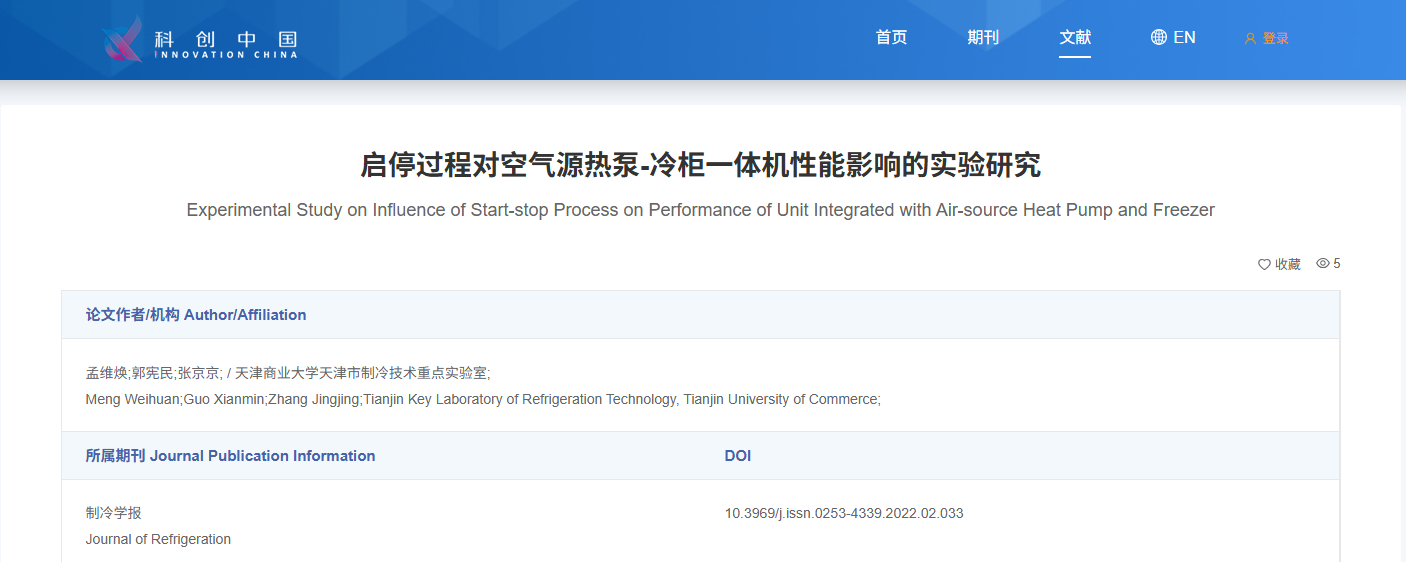Click the Chinese article title heading
The width and height of the screenshot is (1406, 562).
tap(700, 166)
